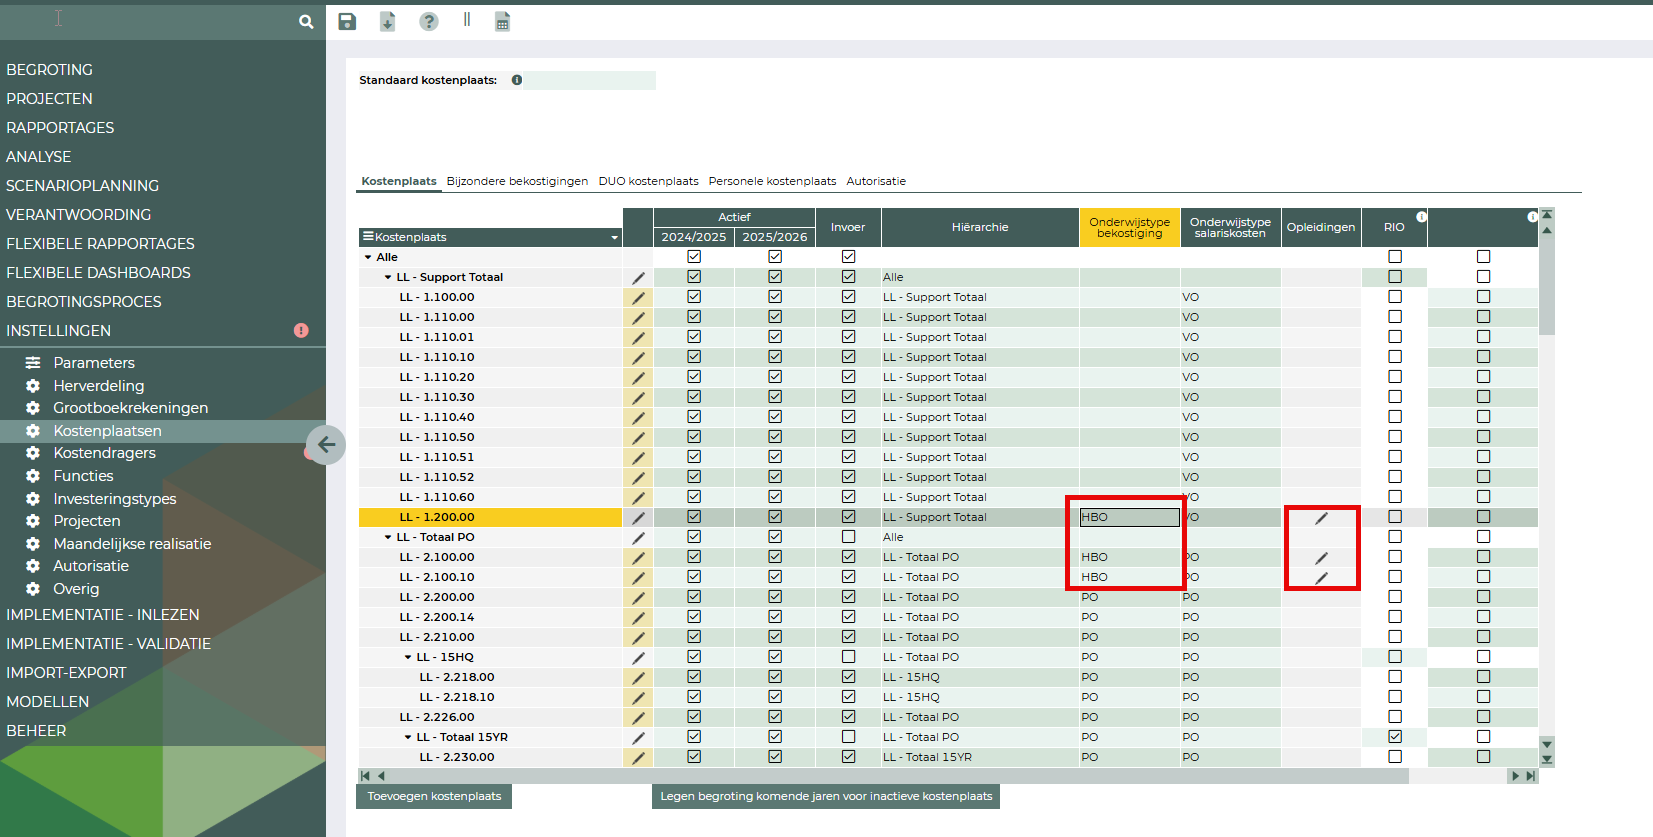Click the Toevoegen kostenplaats button
This screenshot has height=837, width=1653.
click(x=434, y=796)
